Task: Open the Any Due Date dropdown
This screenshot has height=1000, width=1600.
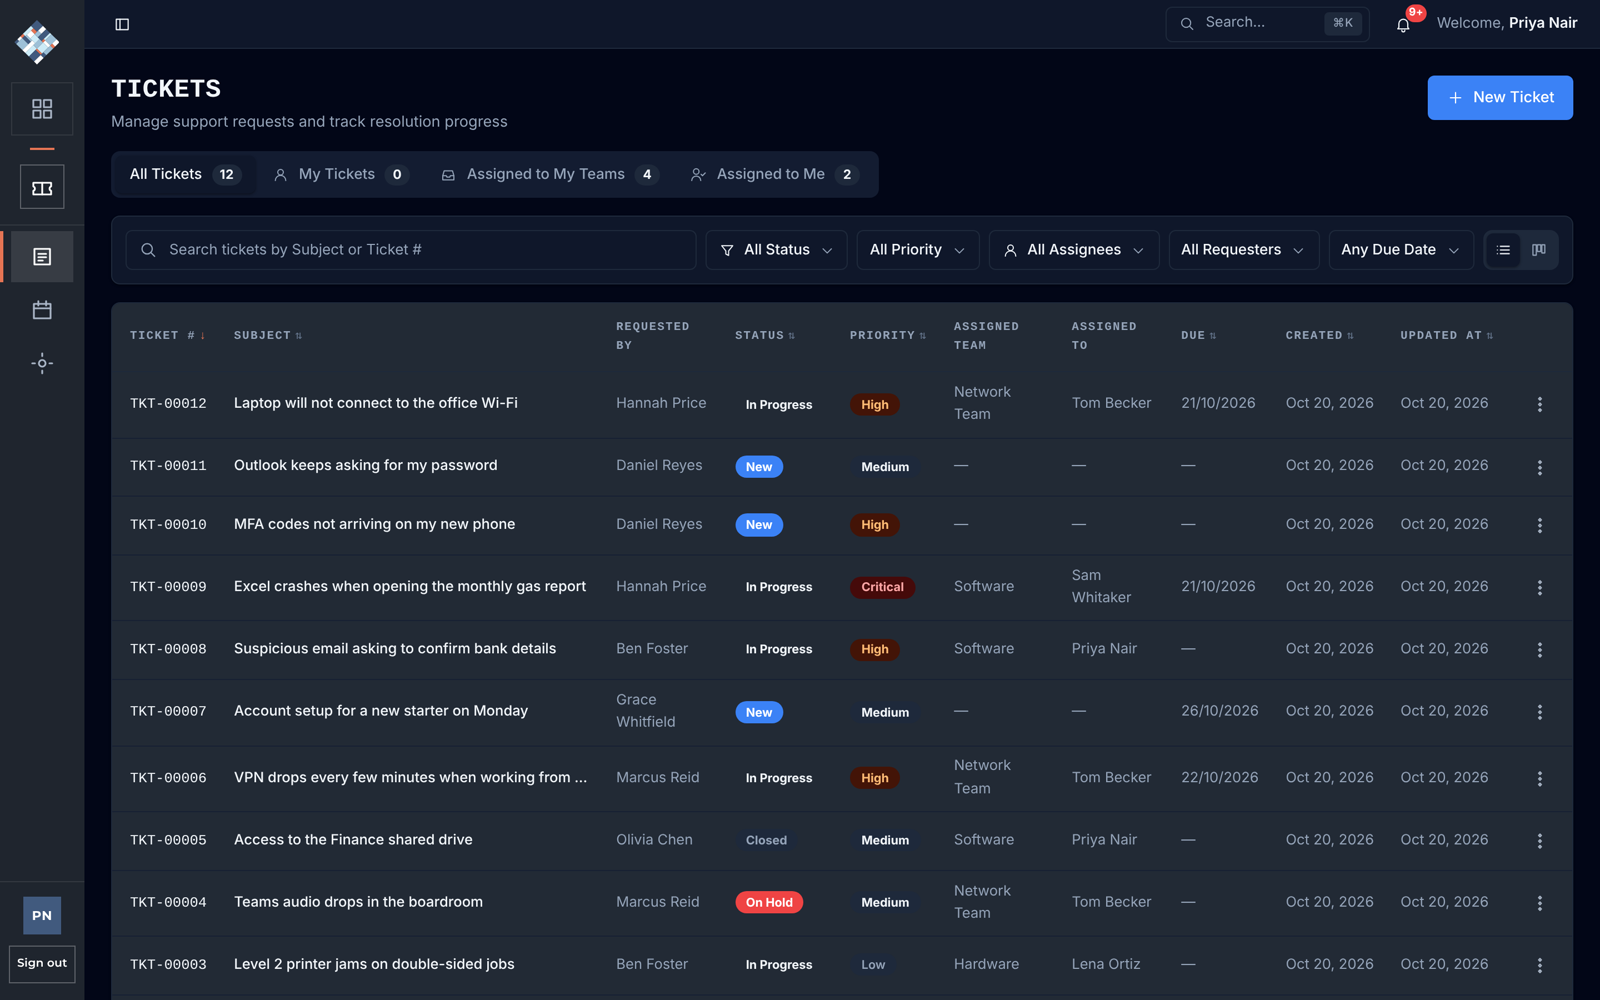Action: [1400, 250]
